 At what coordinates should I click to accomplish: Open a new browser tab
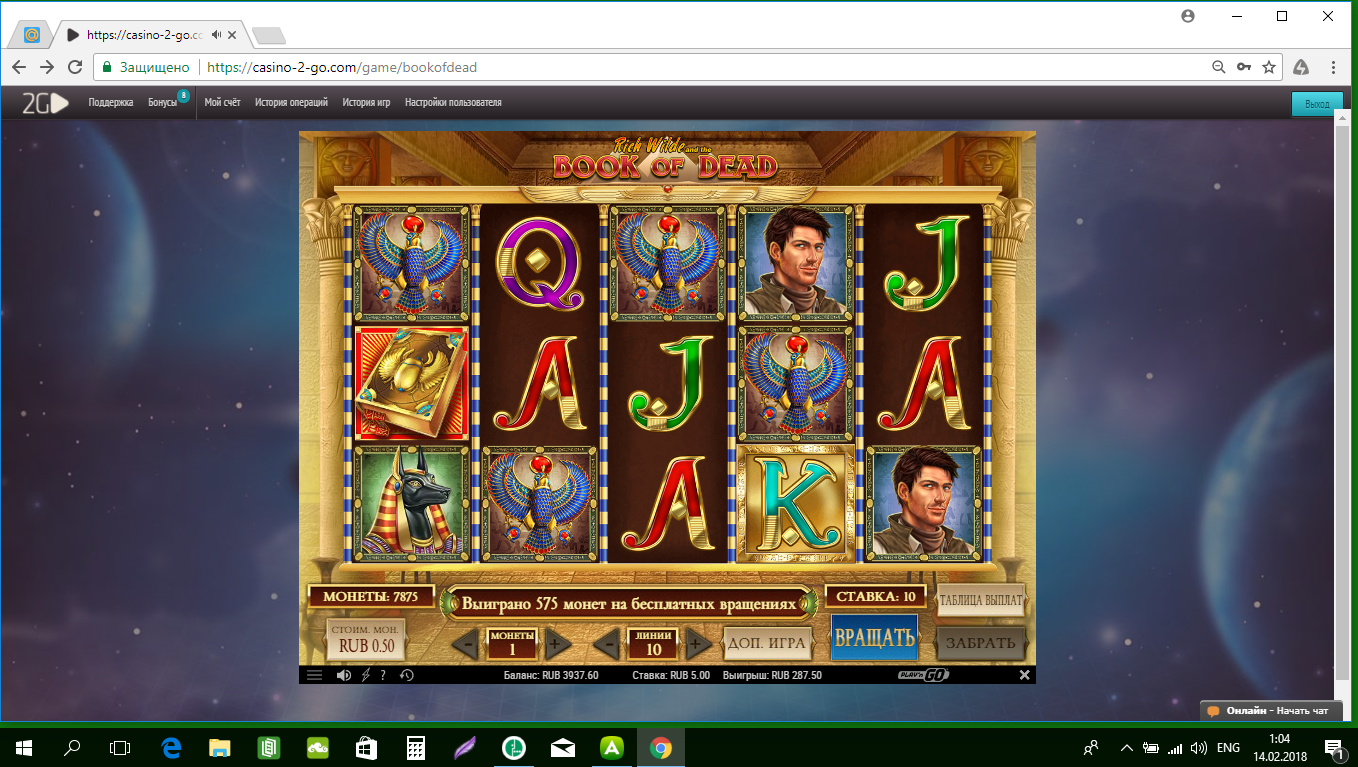pos(268,36)
